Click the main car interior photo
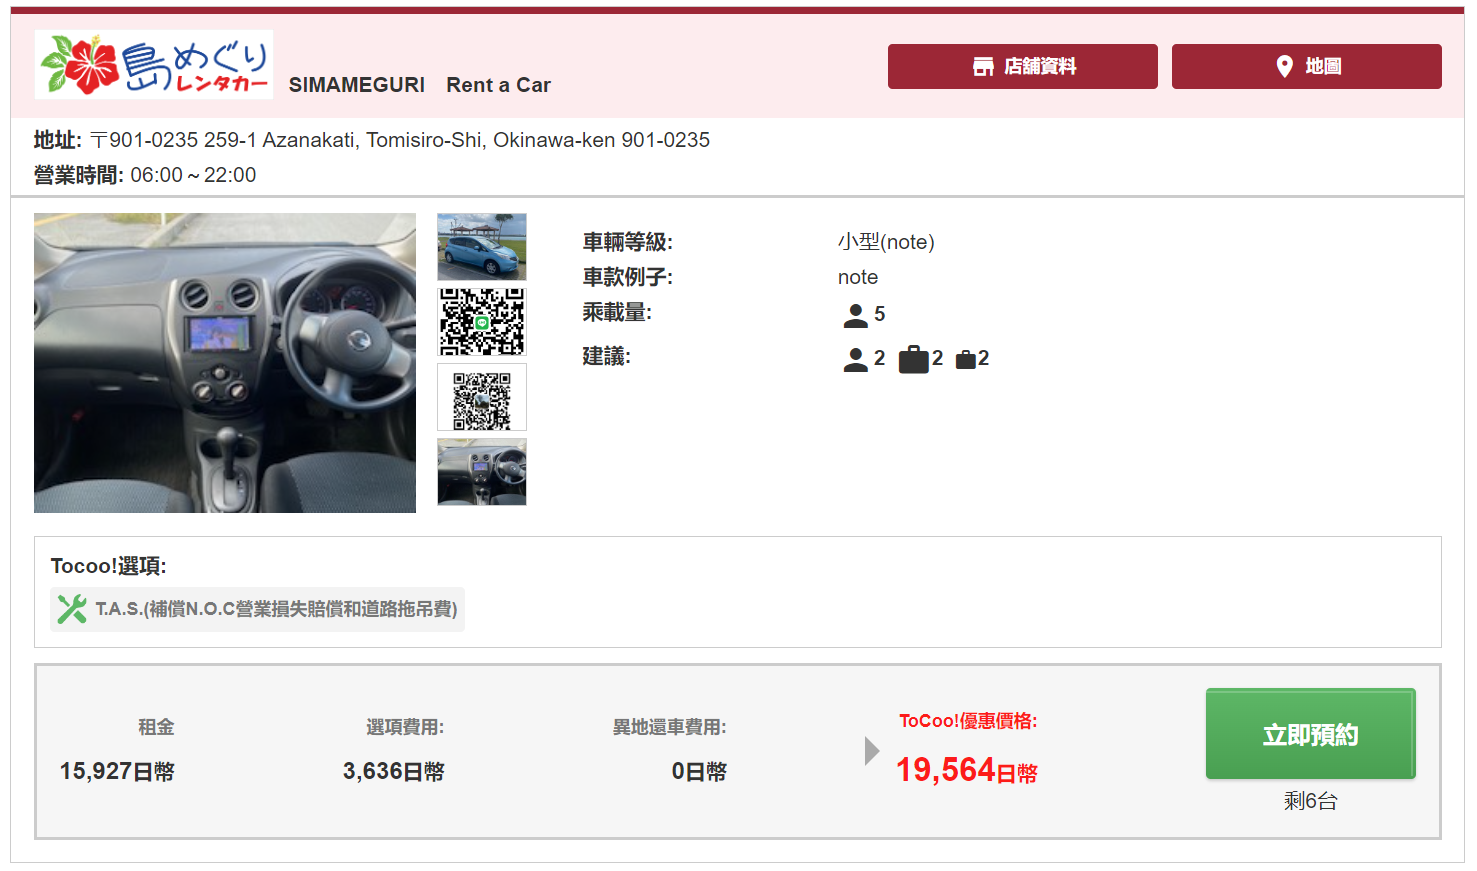The width and height of the screenshot is (1477, 871). pyautogui.click(x=225, y=363)
